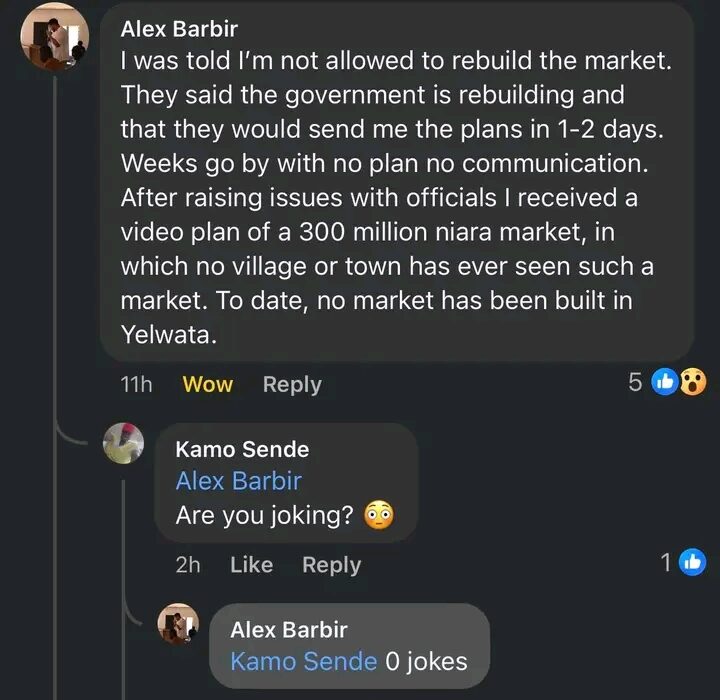Reply to Kamo Sende's comment

(x=331, y=565)
